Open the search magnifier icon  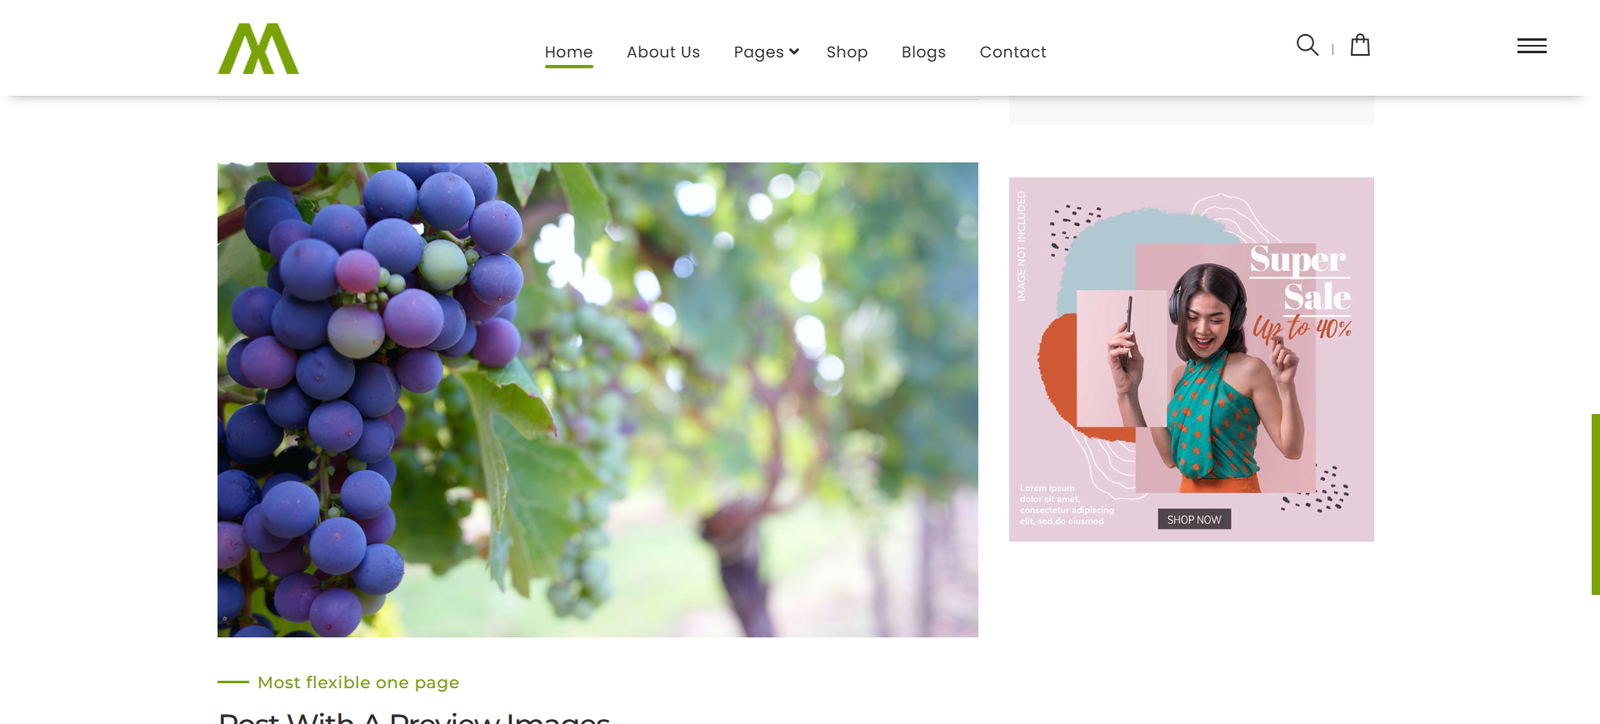(1307, 45)
